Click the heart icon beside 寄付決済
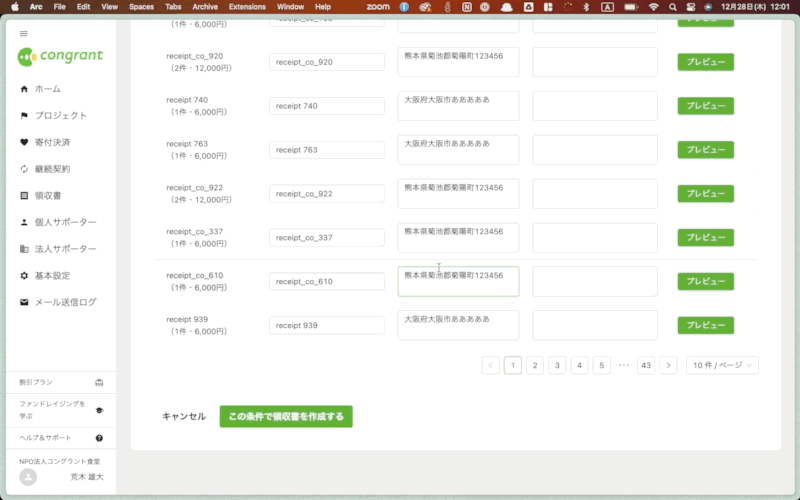 [24, 142]
